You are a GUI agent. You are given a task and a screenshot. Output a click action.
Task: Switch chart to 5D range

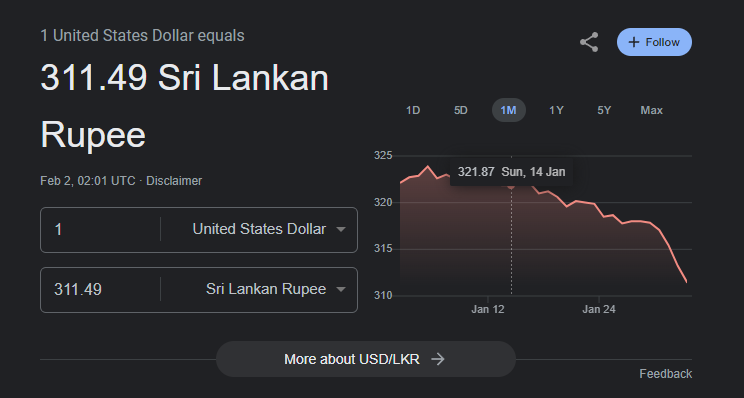click(461, 111)
